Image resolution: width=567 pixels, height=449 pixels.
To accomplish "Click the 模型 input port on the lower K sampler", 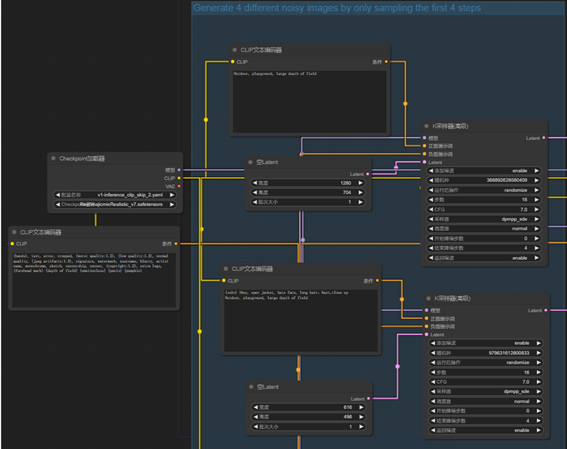I will click(427, 310).
